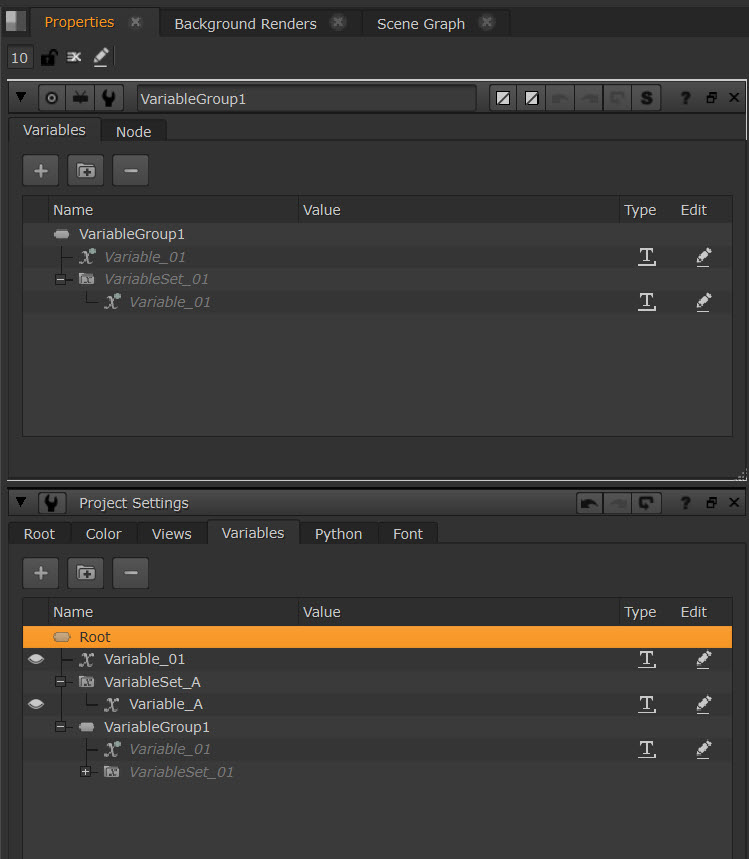Screen dimensions: 749x859
Task: Click the clear all panels icon
Action: (74, 58)
